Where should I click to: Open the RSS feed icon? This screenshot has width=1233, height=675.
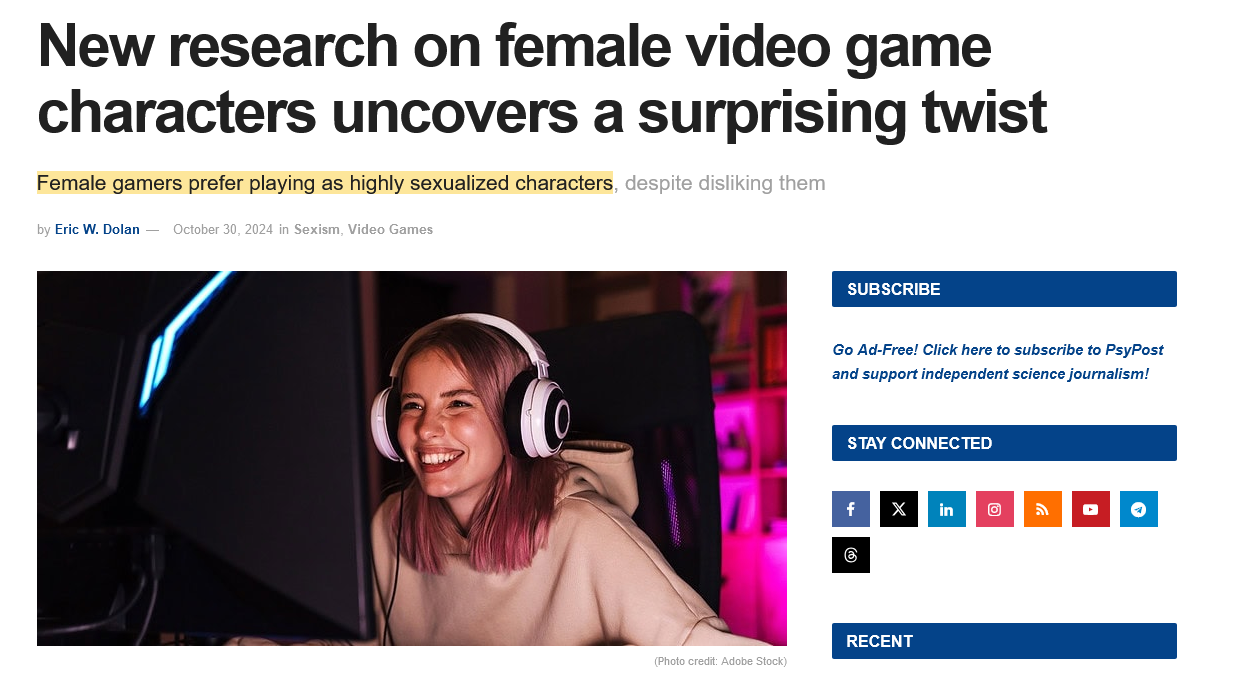pyautogui.click(x=1043, y=509)
